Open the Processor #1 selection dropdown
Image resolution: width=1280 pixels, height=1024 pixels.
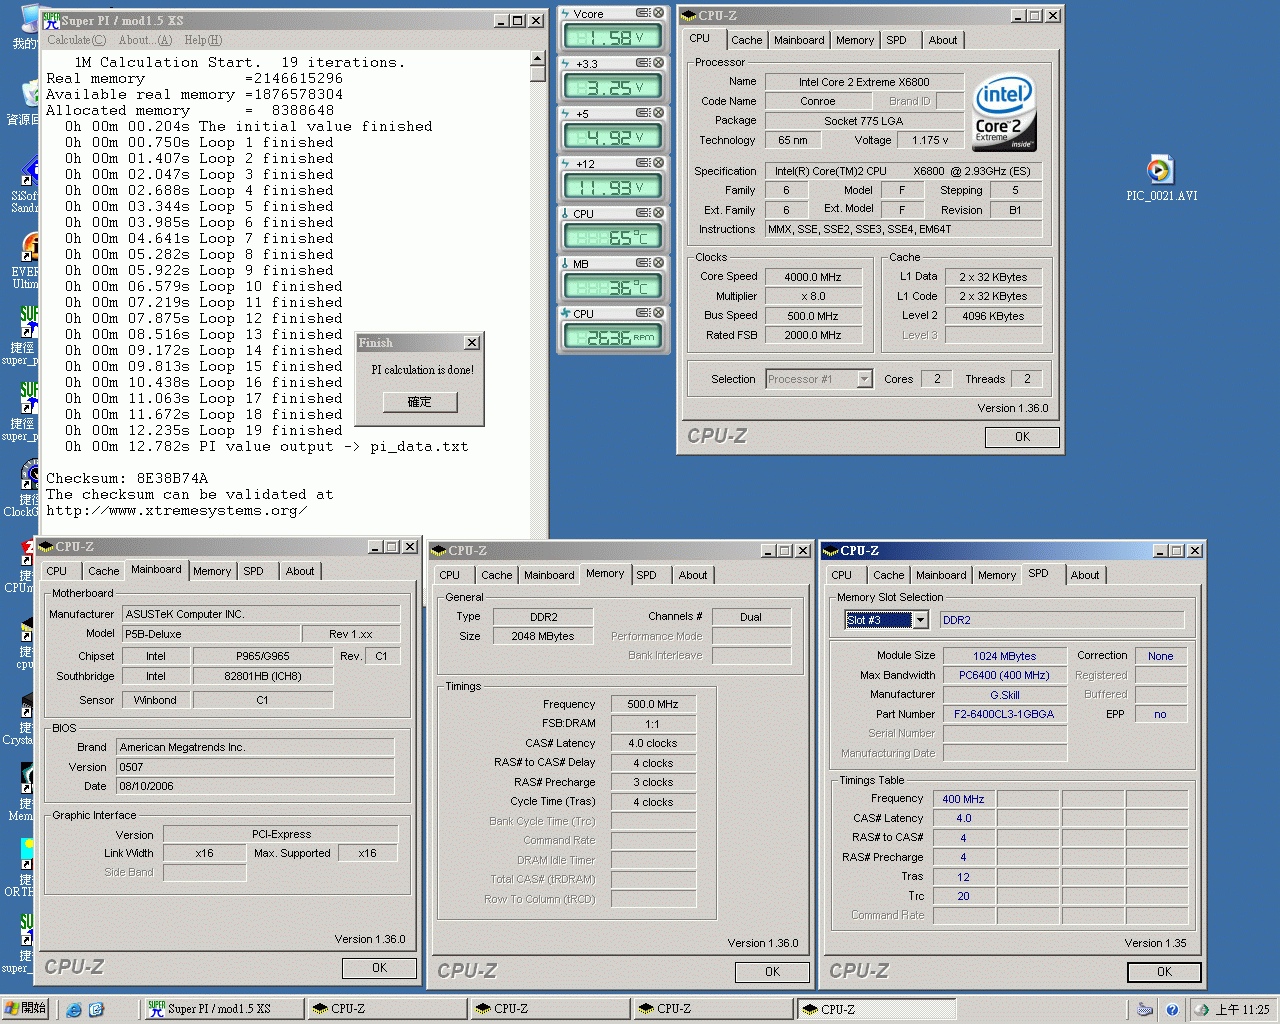pos(865,379)
